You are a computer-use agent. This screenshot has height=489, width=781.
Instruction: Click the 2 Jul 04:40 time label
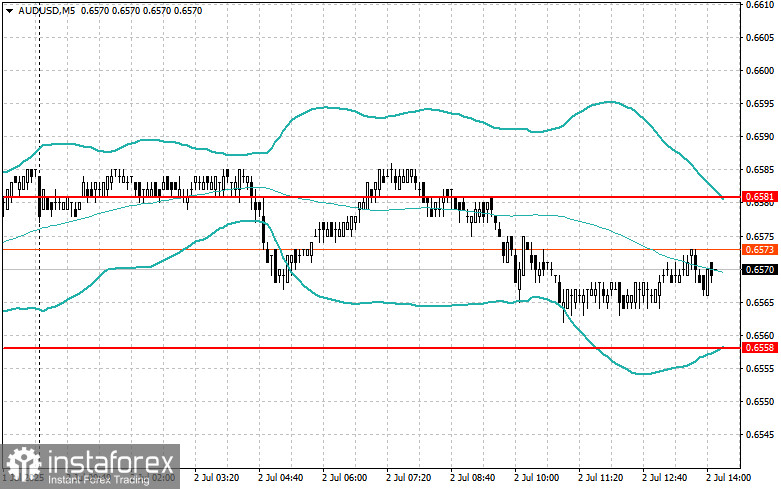click(280, 478)
